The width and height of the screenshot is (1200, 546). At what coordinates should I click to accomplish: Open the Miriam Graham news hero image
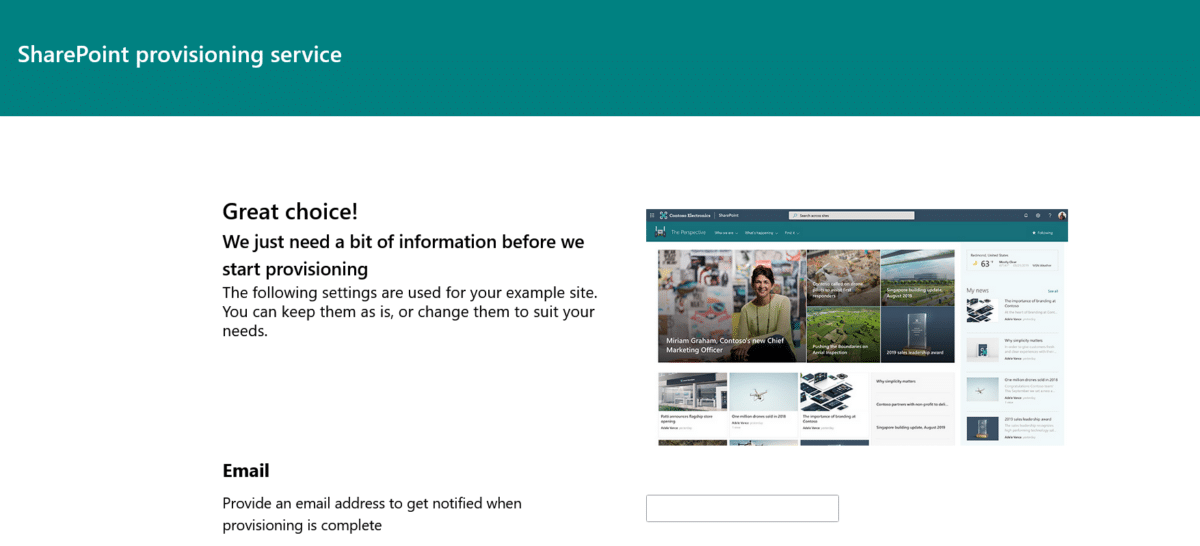coord(731,305)
